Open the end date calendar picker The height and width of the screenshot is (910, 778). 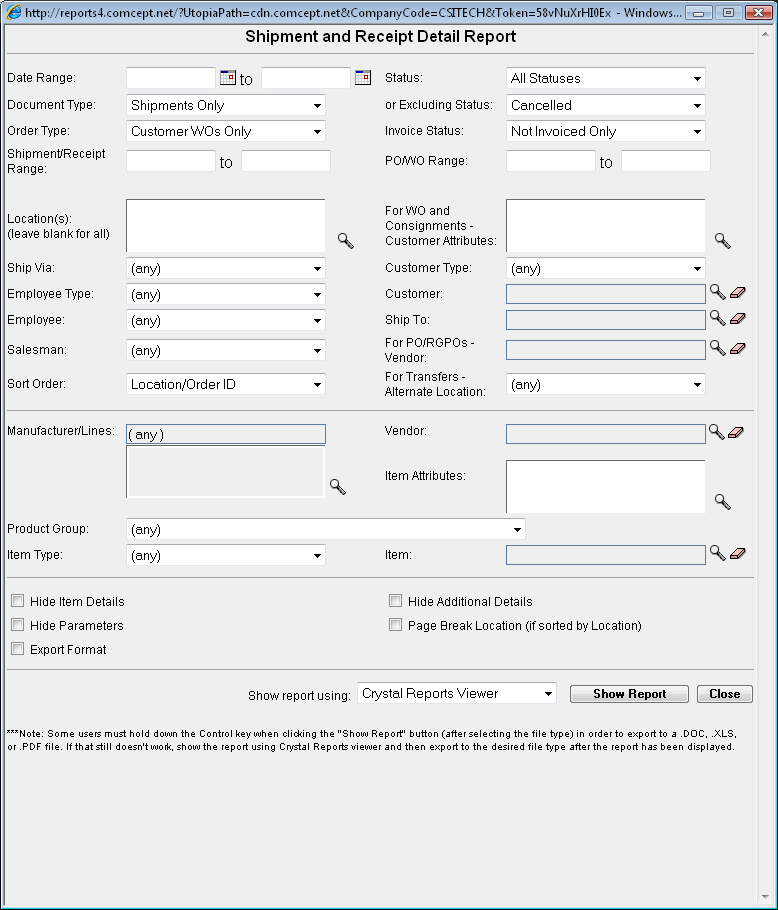point(362,78)
